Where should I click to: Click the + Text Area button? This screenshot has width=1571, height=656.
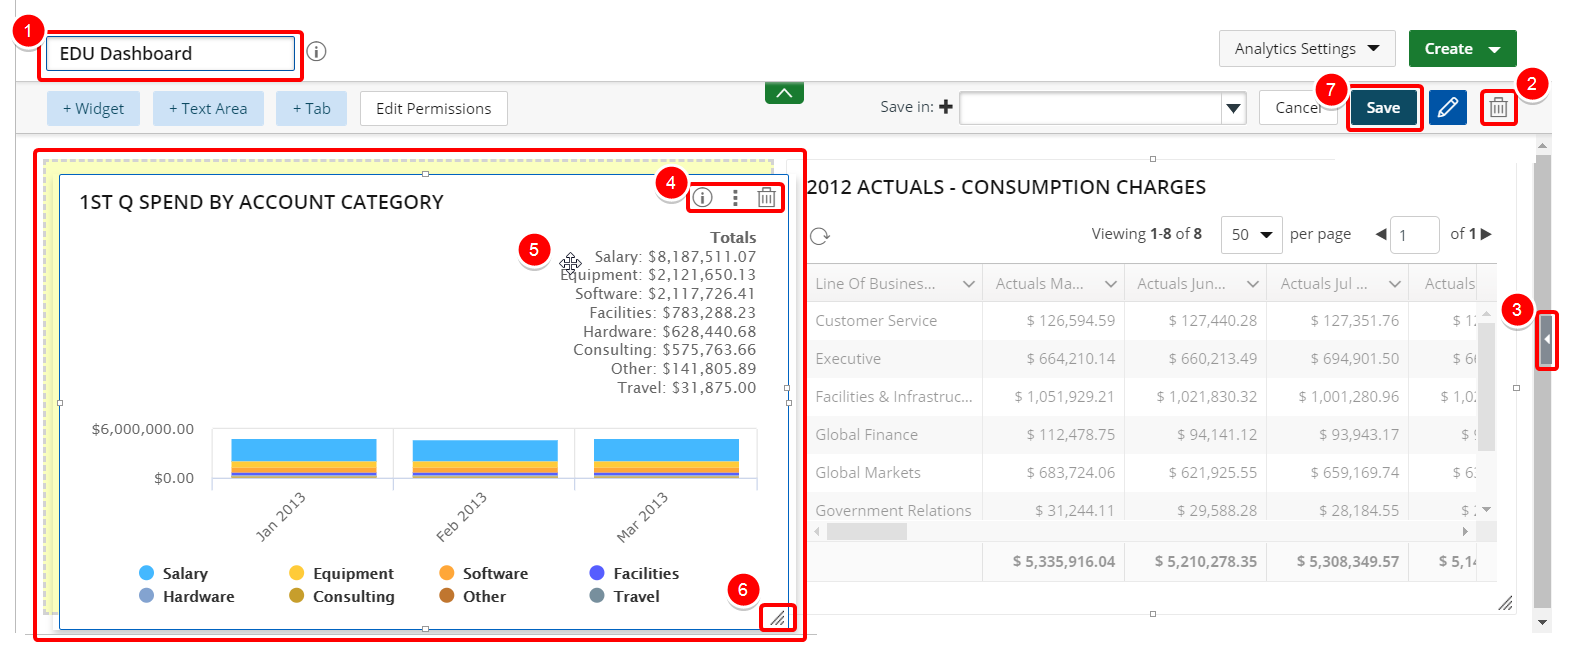[x=208, y=108]
